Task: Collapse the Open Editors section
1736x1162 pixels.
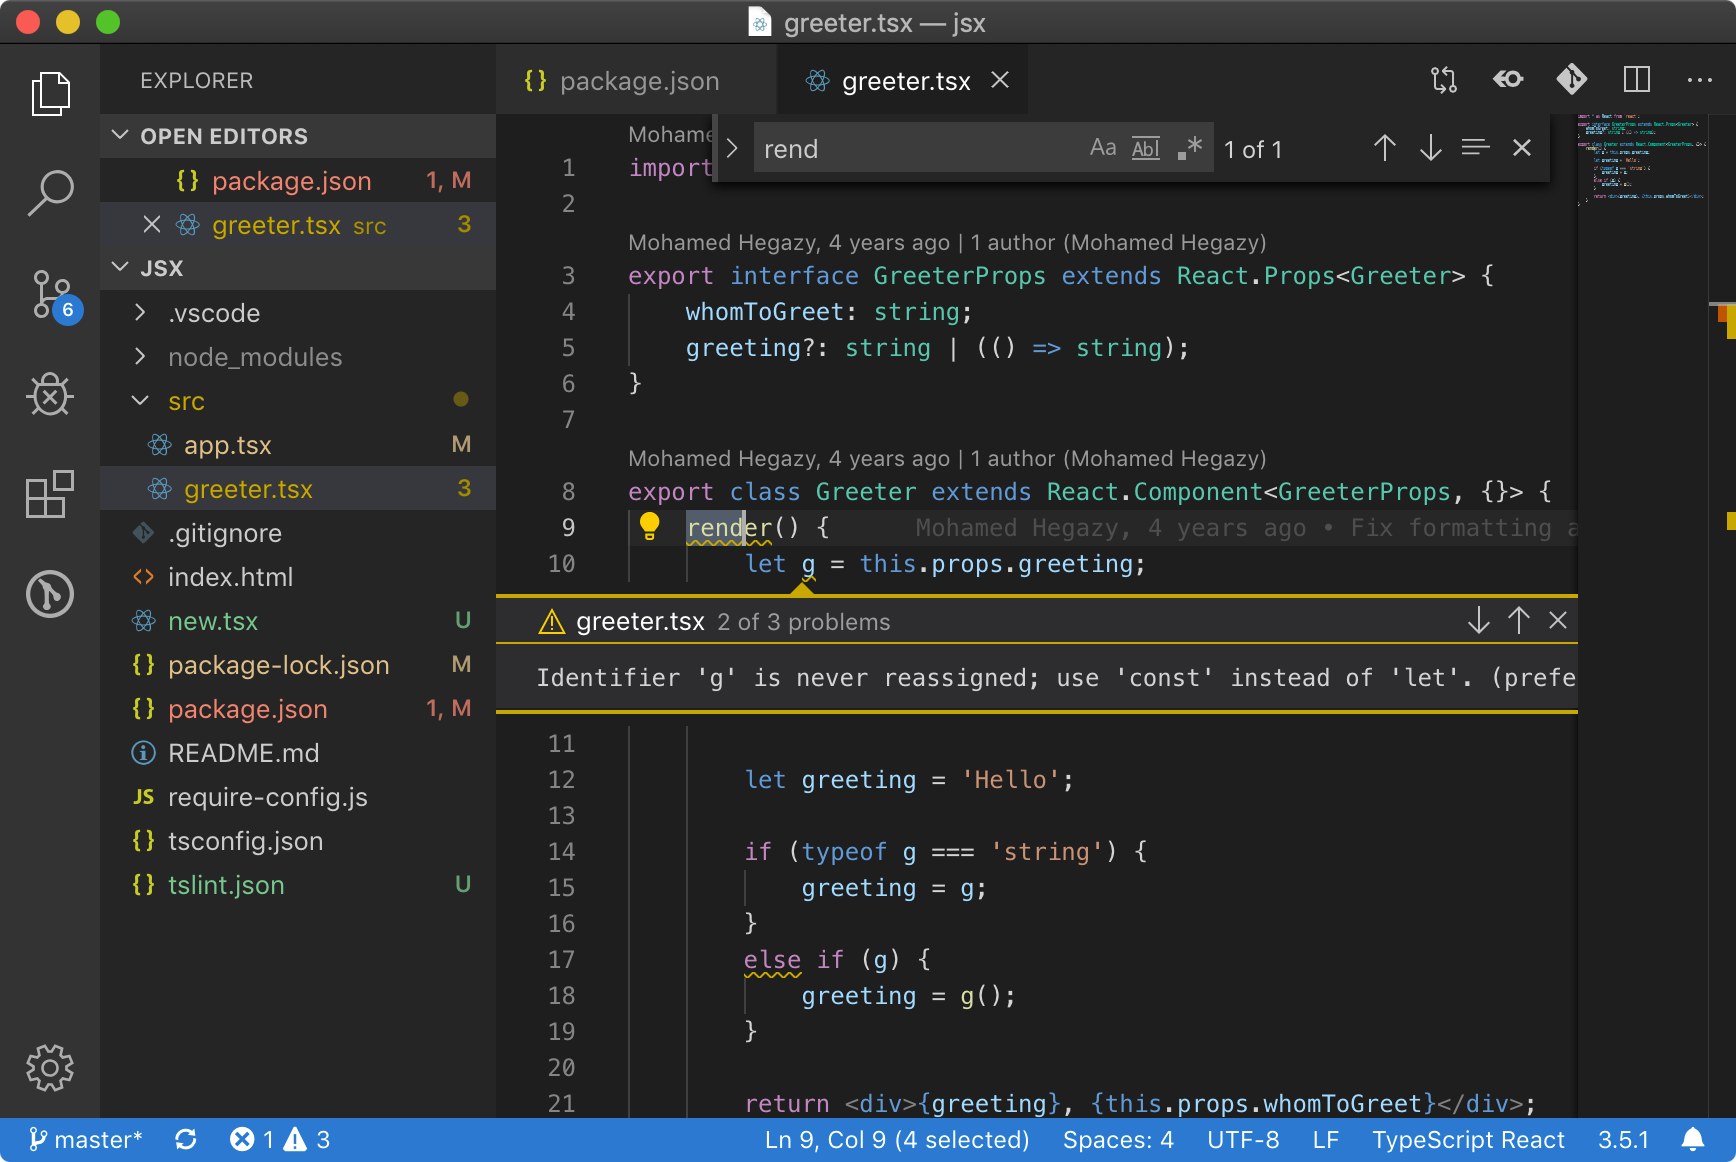Action: (x=224, y=136)
